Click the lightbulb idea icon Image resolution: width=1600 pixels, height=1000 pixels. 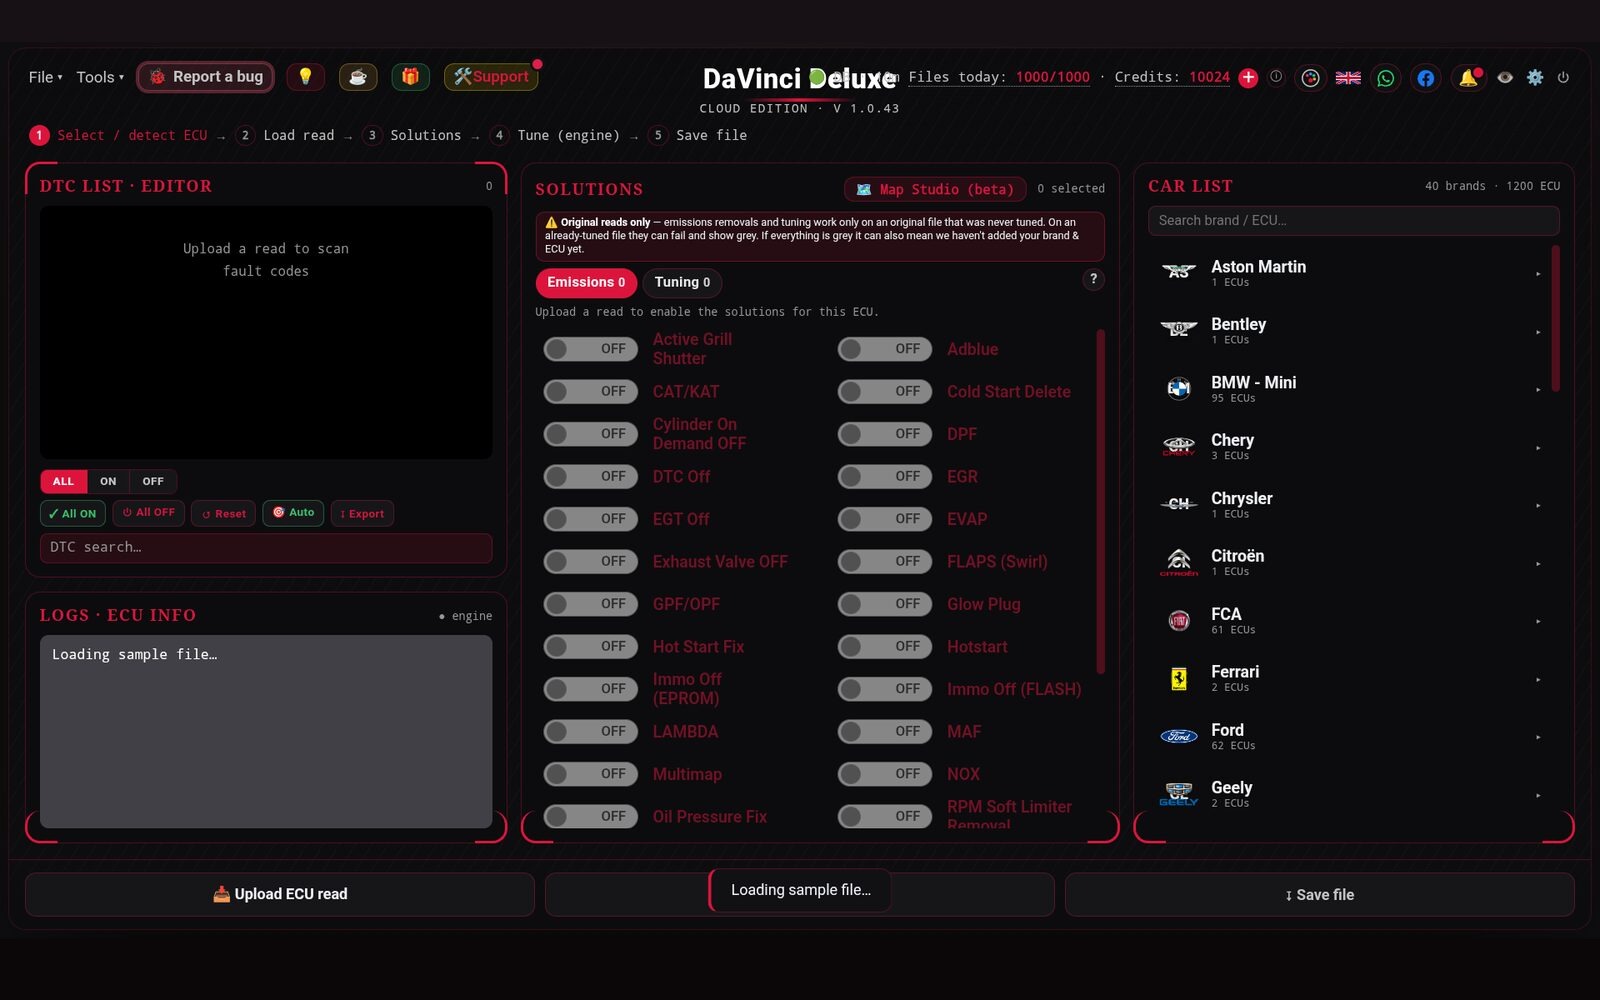coord(305,77)
